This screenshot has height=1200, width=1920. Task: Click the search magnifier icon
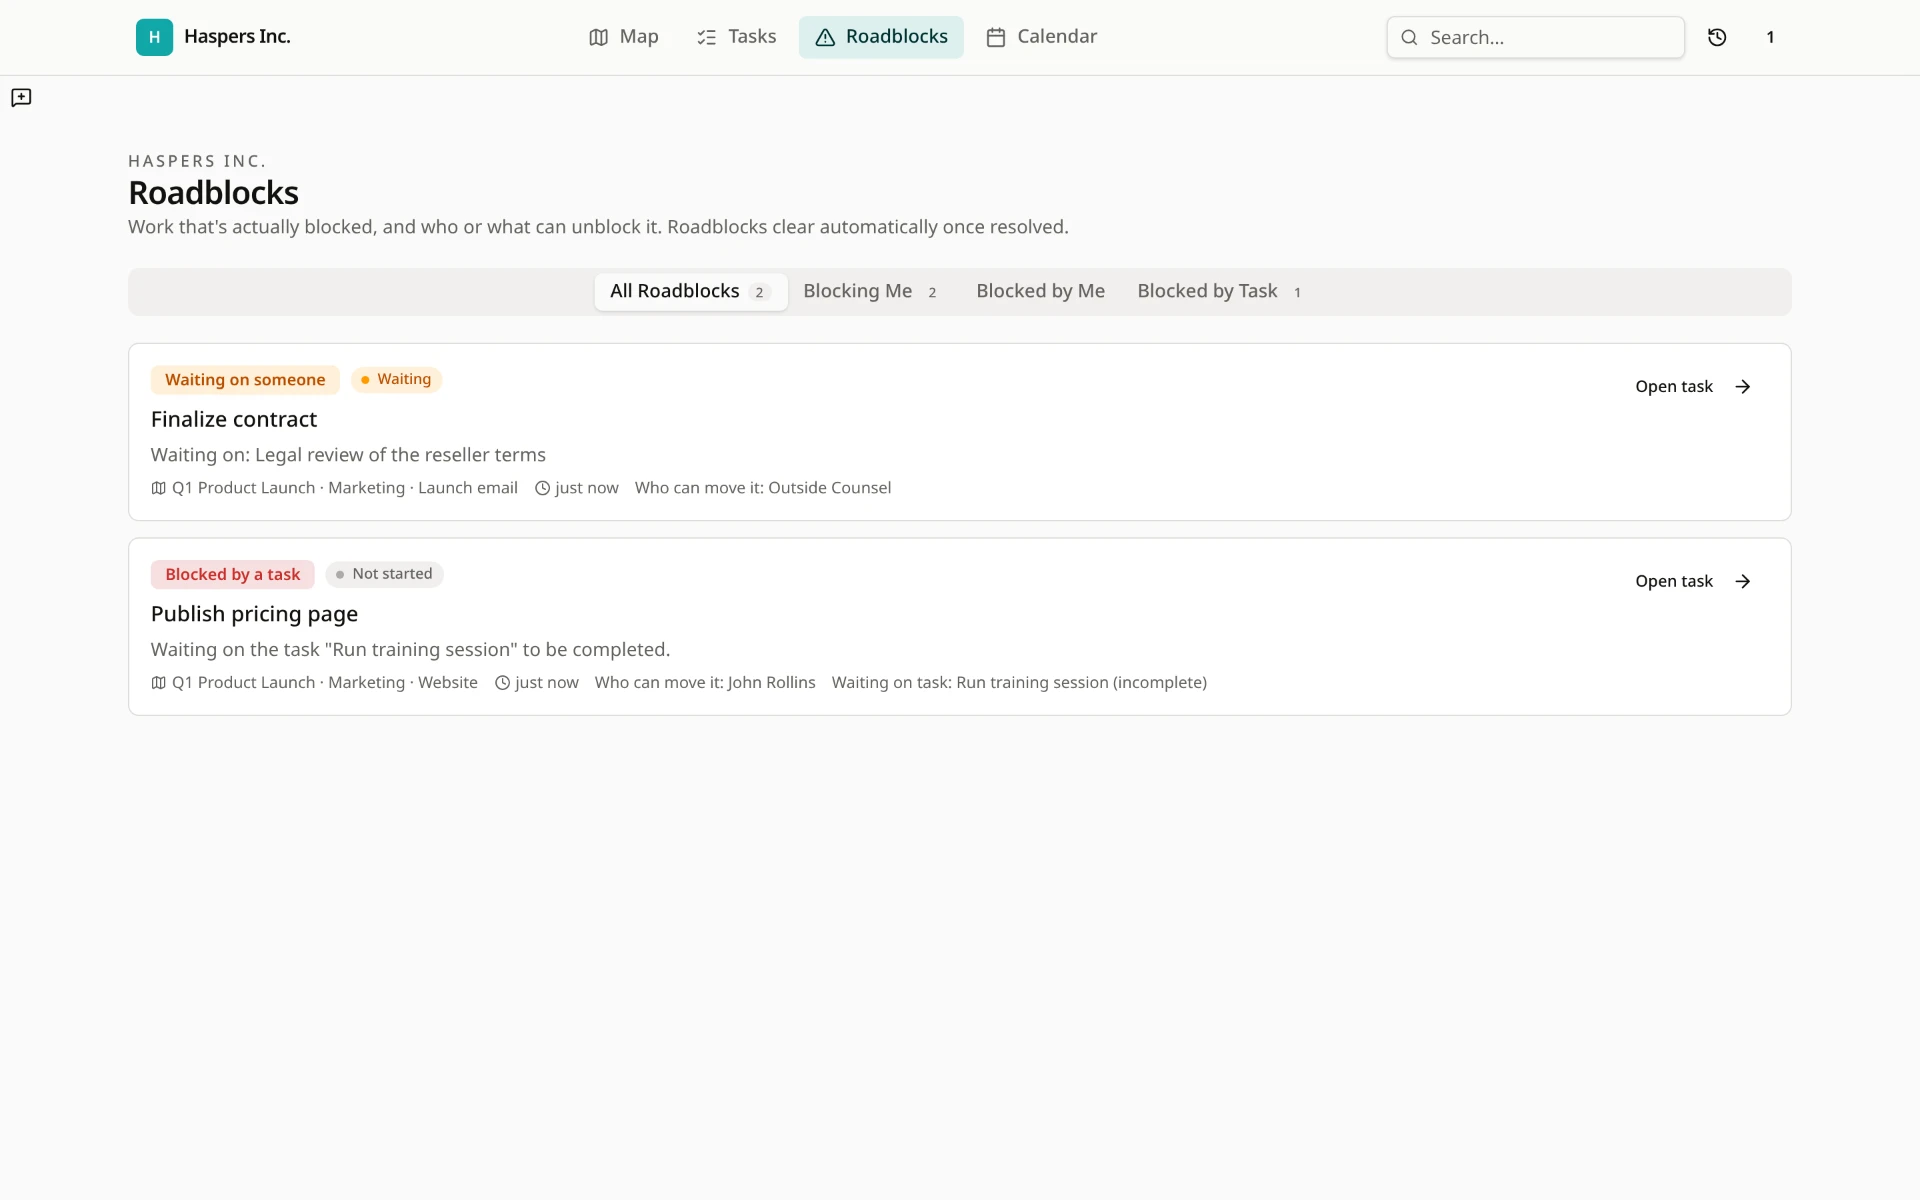click(x=1409, y=37)
